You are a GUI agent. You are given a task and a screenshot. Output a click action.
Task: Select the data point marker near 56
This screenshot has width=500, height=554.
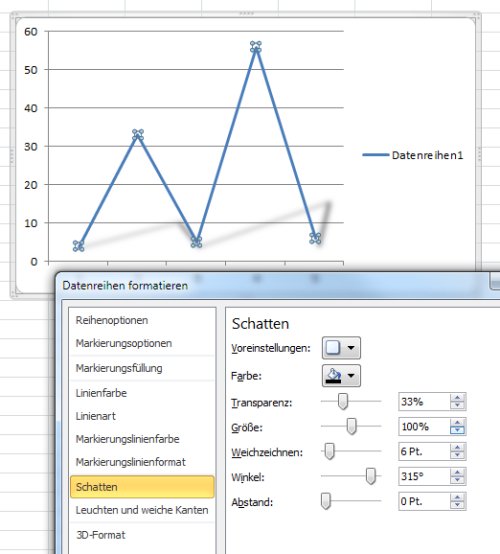[256, 47]
